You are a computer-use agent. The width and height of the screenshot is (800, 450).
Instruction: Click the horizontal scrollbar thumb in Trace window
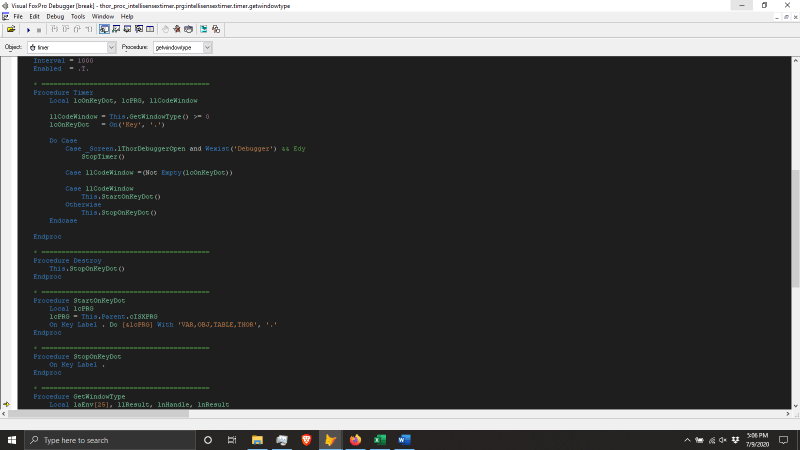(98, 414)
